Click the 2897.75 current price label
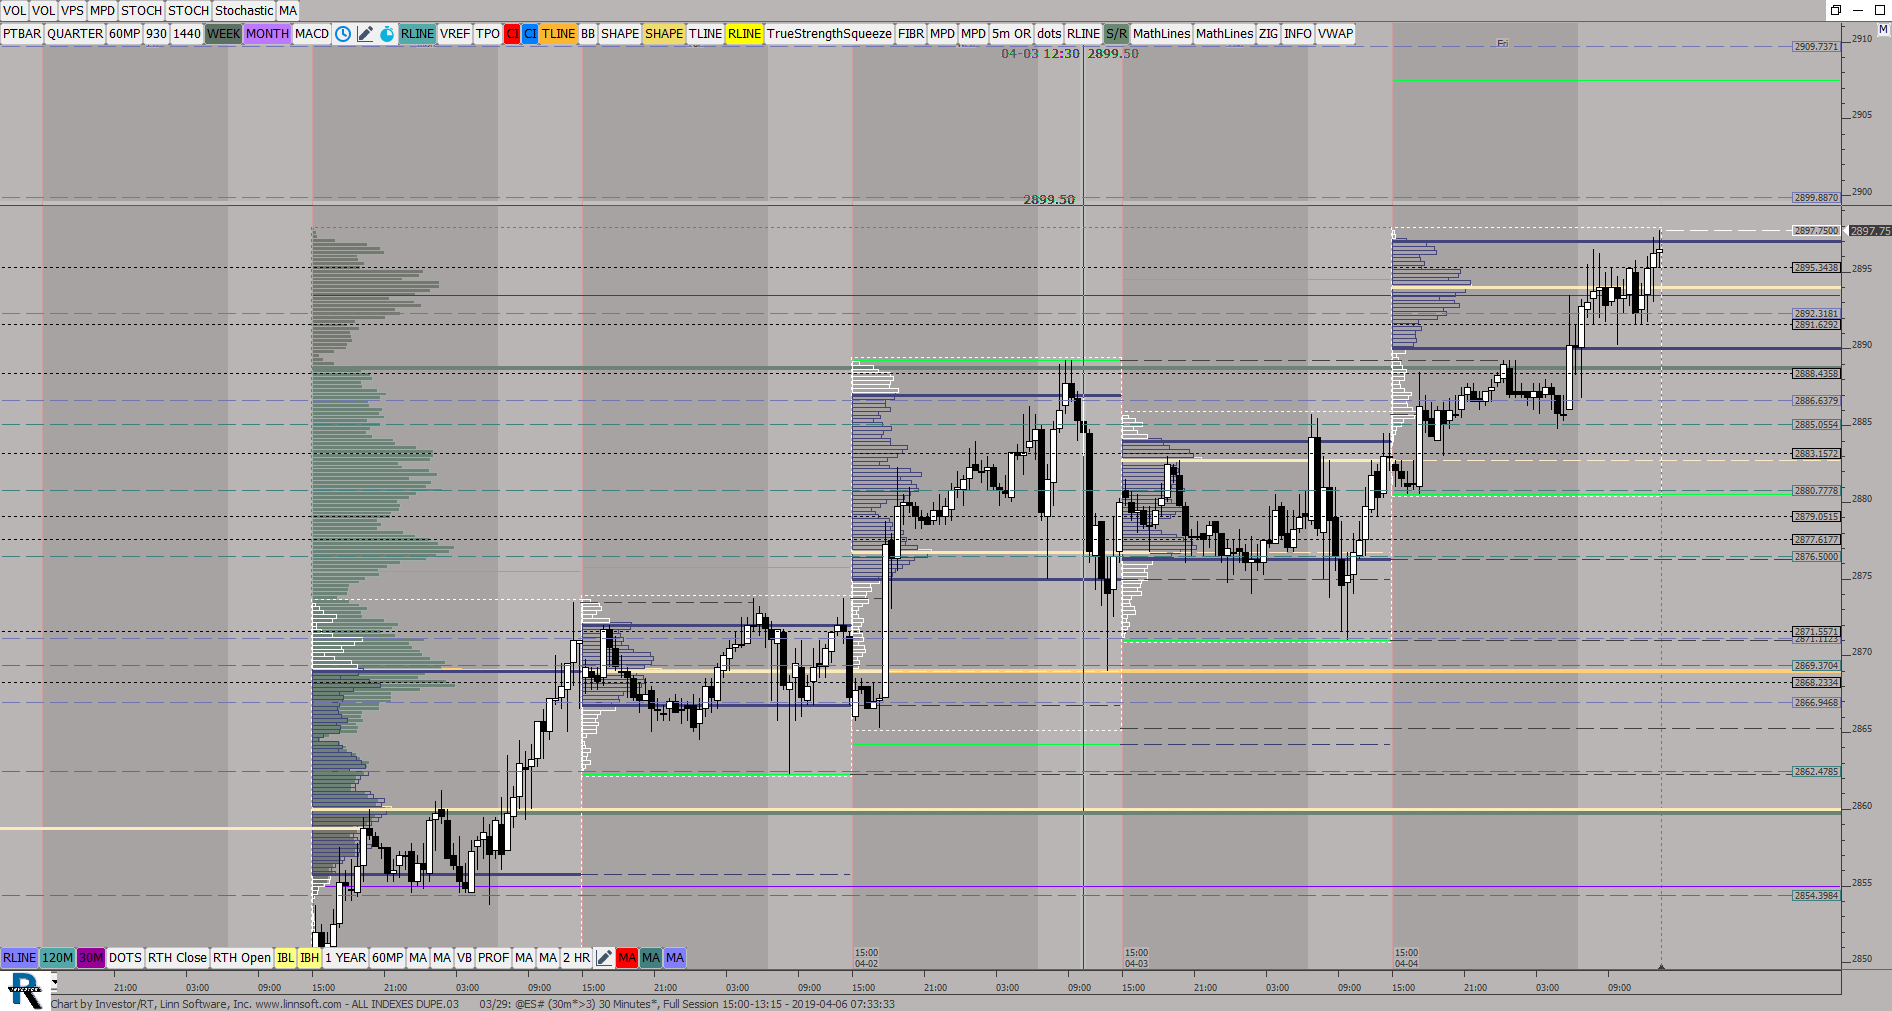 1869,231
